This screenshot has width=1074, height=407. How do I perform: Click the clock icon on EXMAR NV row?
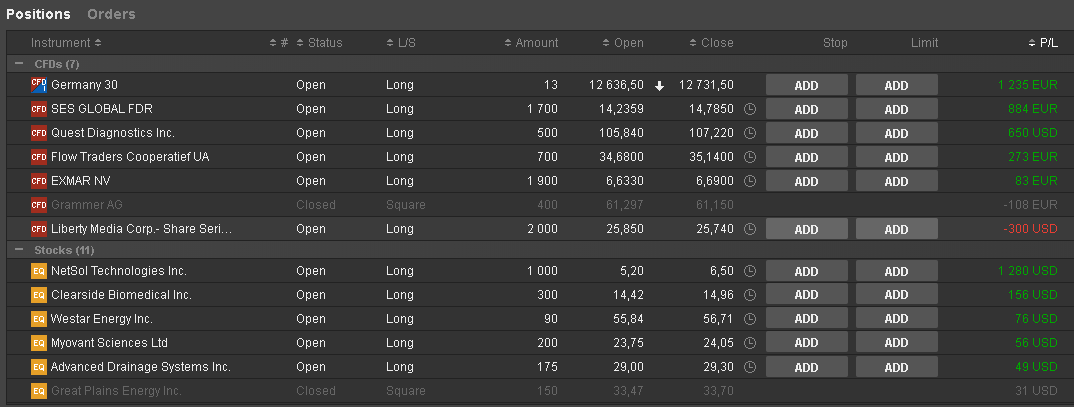(x=750, y=181)
